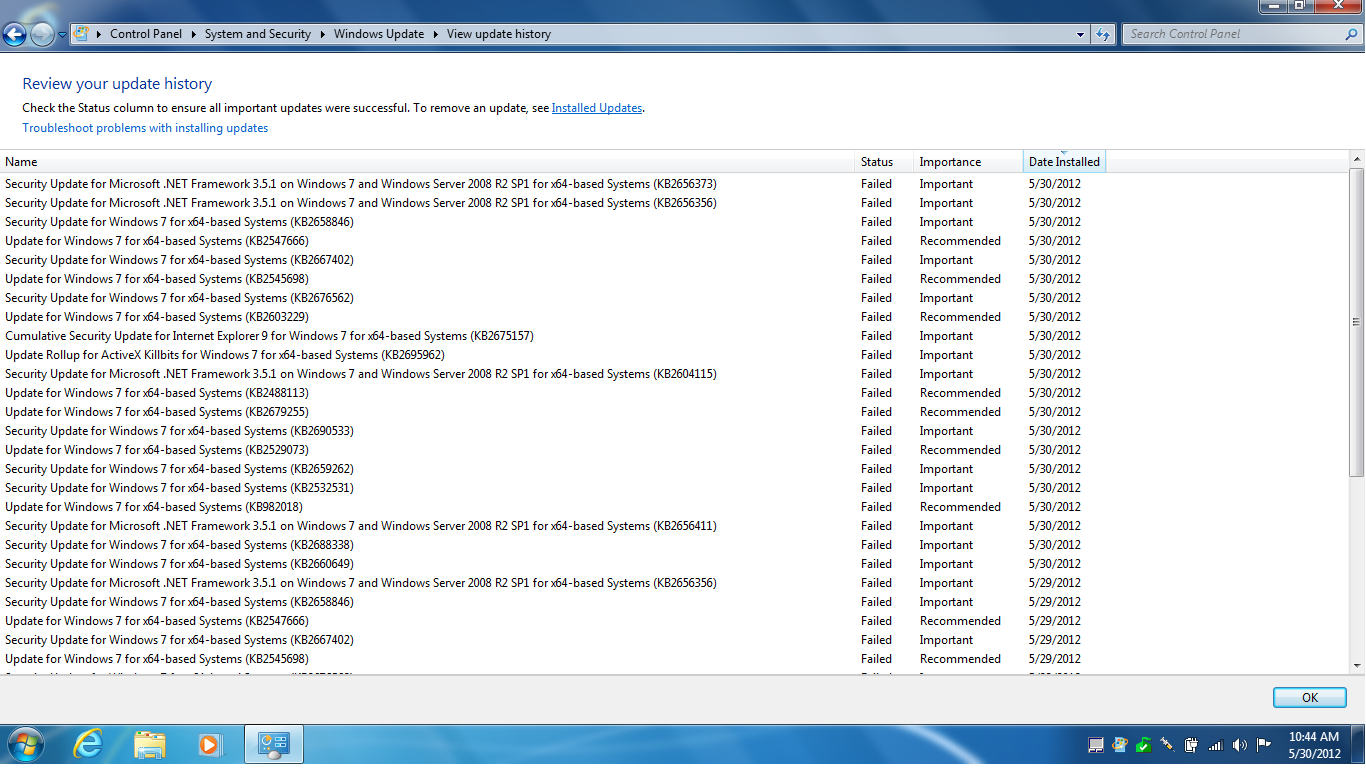The width and height of the screenshot is (1366, 768).
Task: Select Security Update KB2688338 row
Action: point(553,545)
